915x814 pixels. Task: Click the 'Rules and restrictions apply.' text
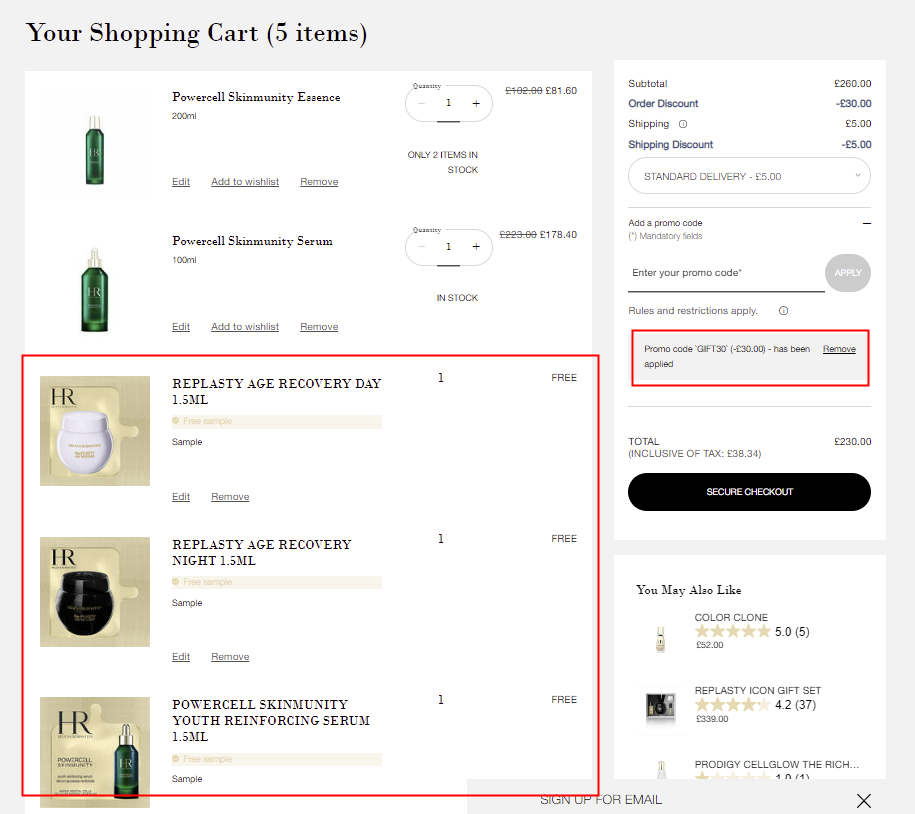(x=693, y=310)
